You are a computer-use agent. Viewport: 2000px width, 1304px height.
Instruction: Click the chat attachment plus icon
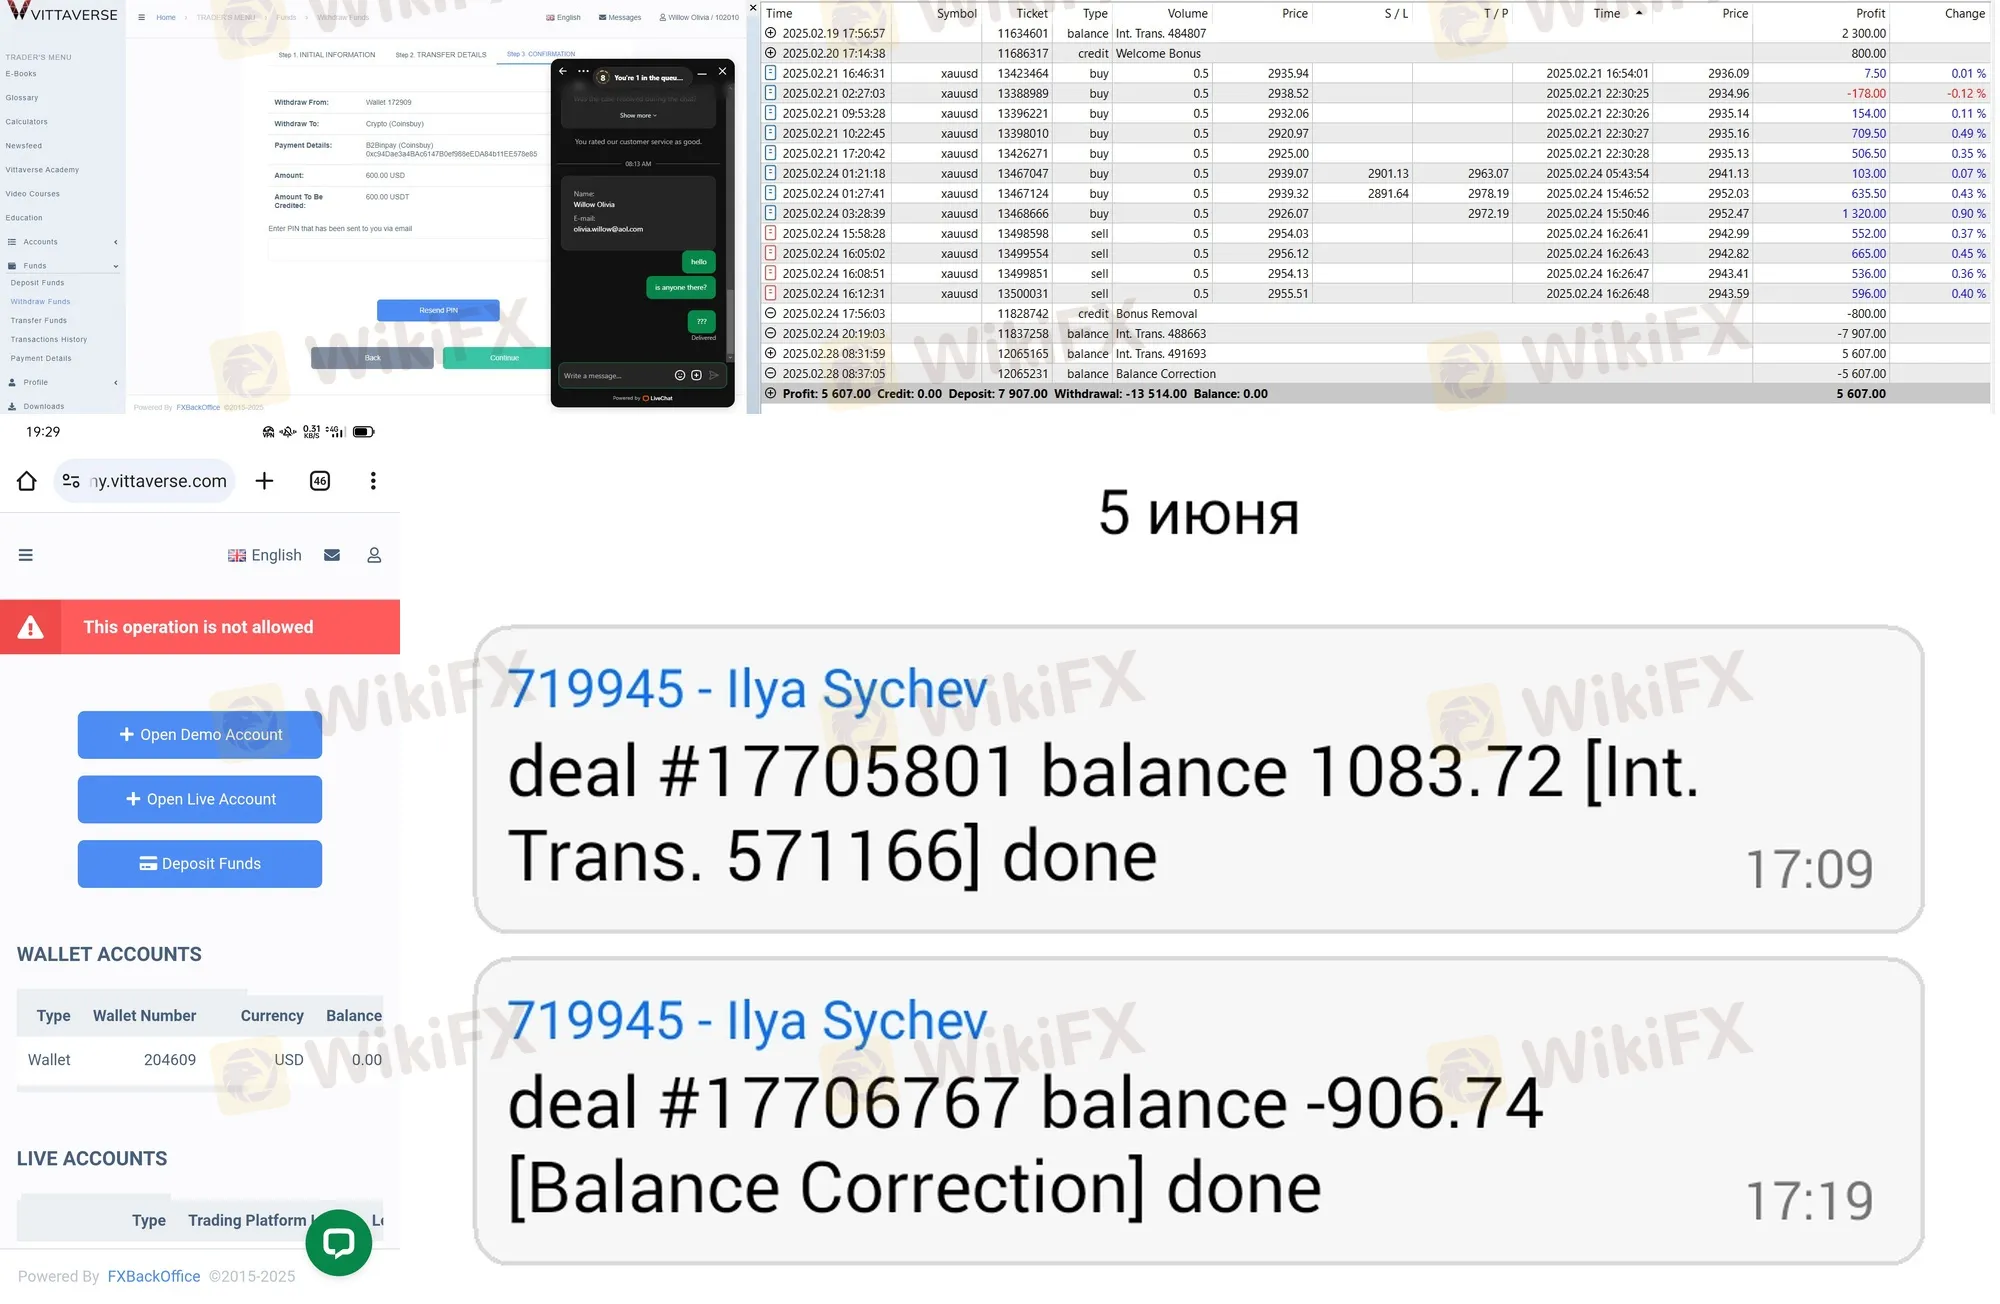[696, 375]
